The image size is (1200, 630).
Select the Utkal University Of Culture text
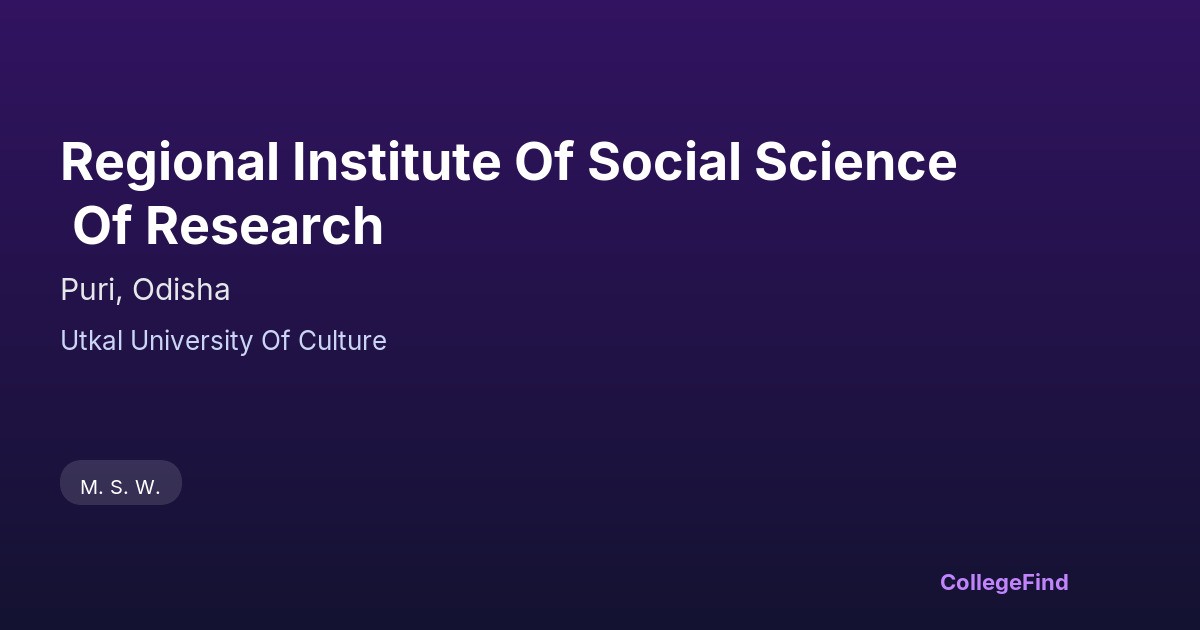point(223,341)
